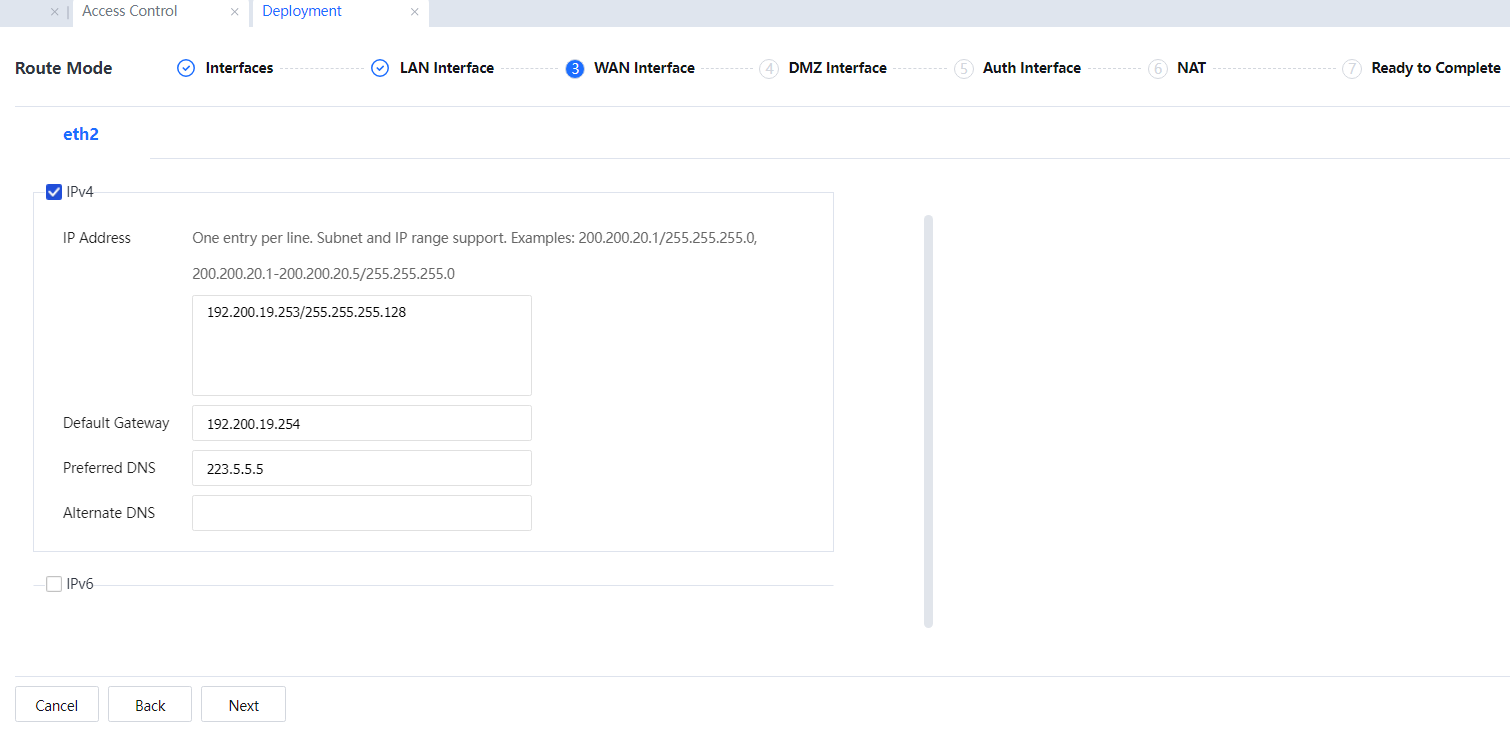Select the eth2 interface tab
1510x732 pixels.
(x=81, y=134)
